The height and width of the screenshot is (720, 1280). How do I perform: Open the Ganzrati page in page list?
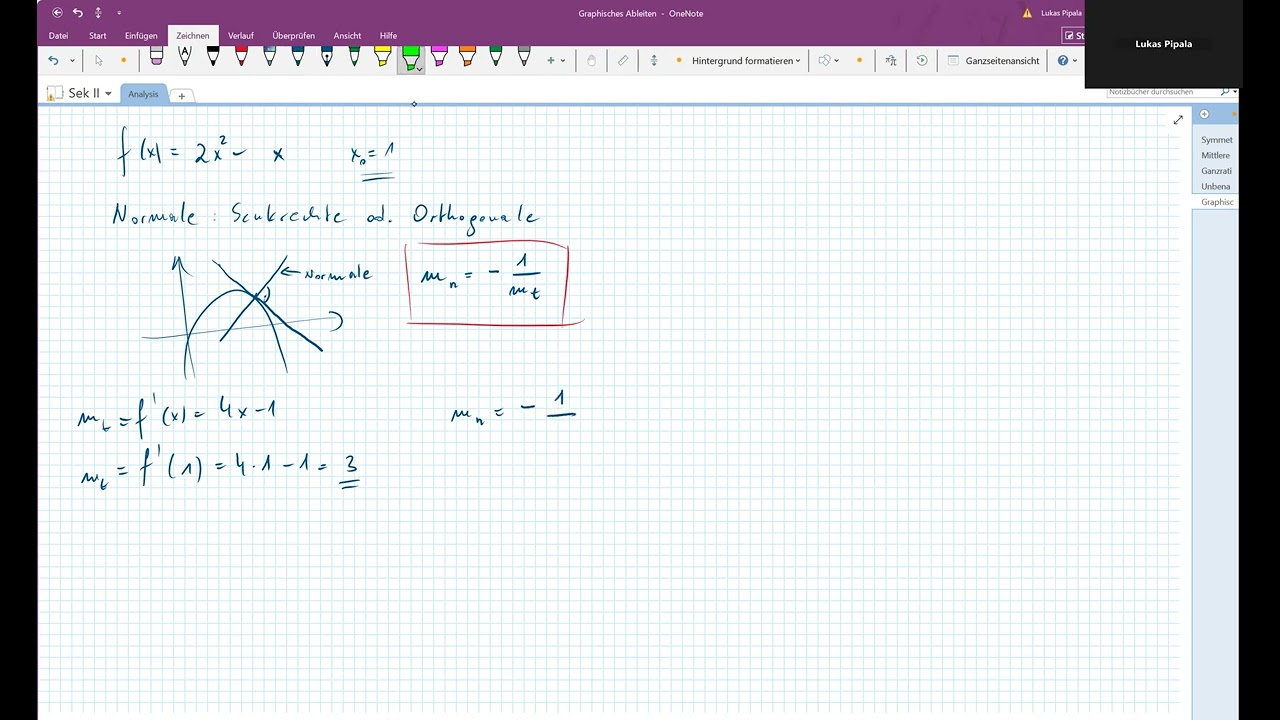1216,171
